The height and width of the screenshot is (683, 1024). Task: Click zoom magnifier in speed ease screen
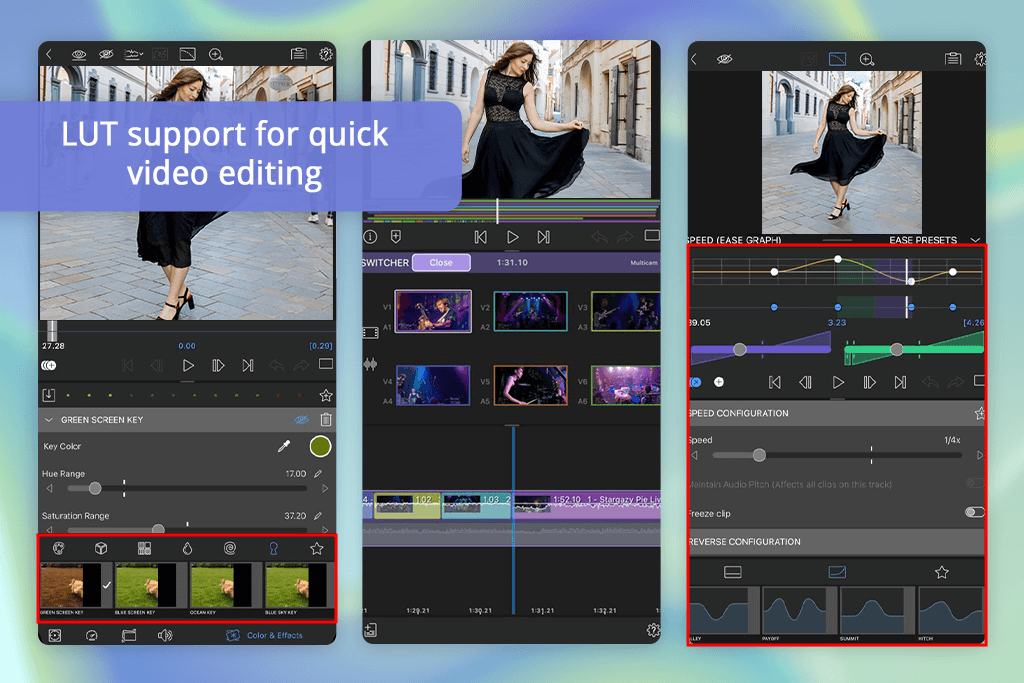(867, 59)
